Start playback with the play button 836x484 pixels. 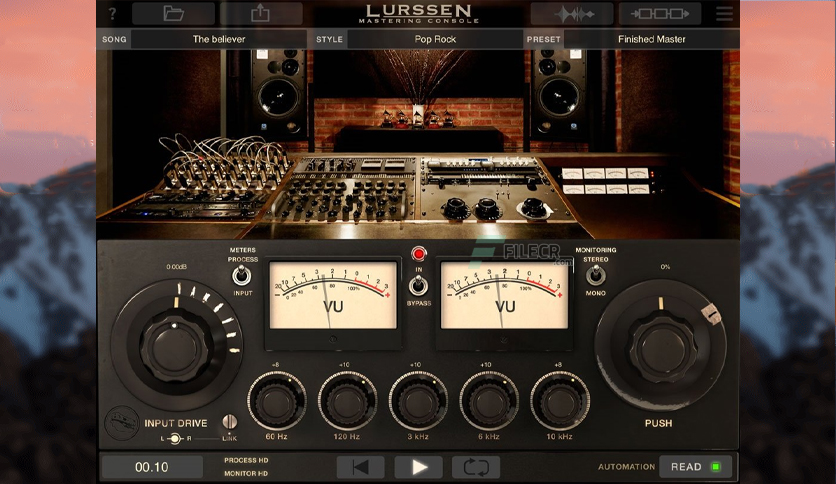tap(419, 467)
